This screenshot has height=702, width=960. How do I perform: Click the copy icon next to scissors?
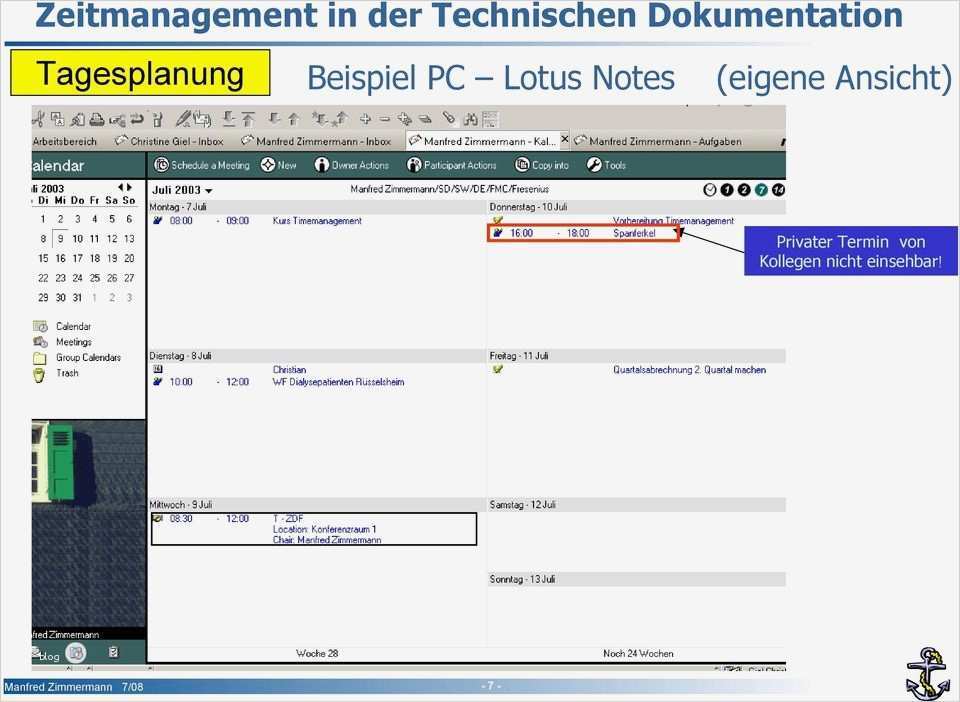[58, 119]
